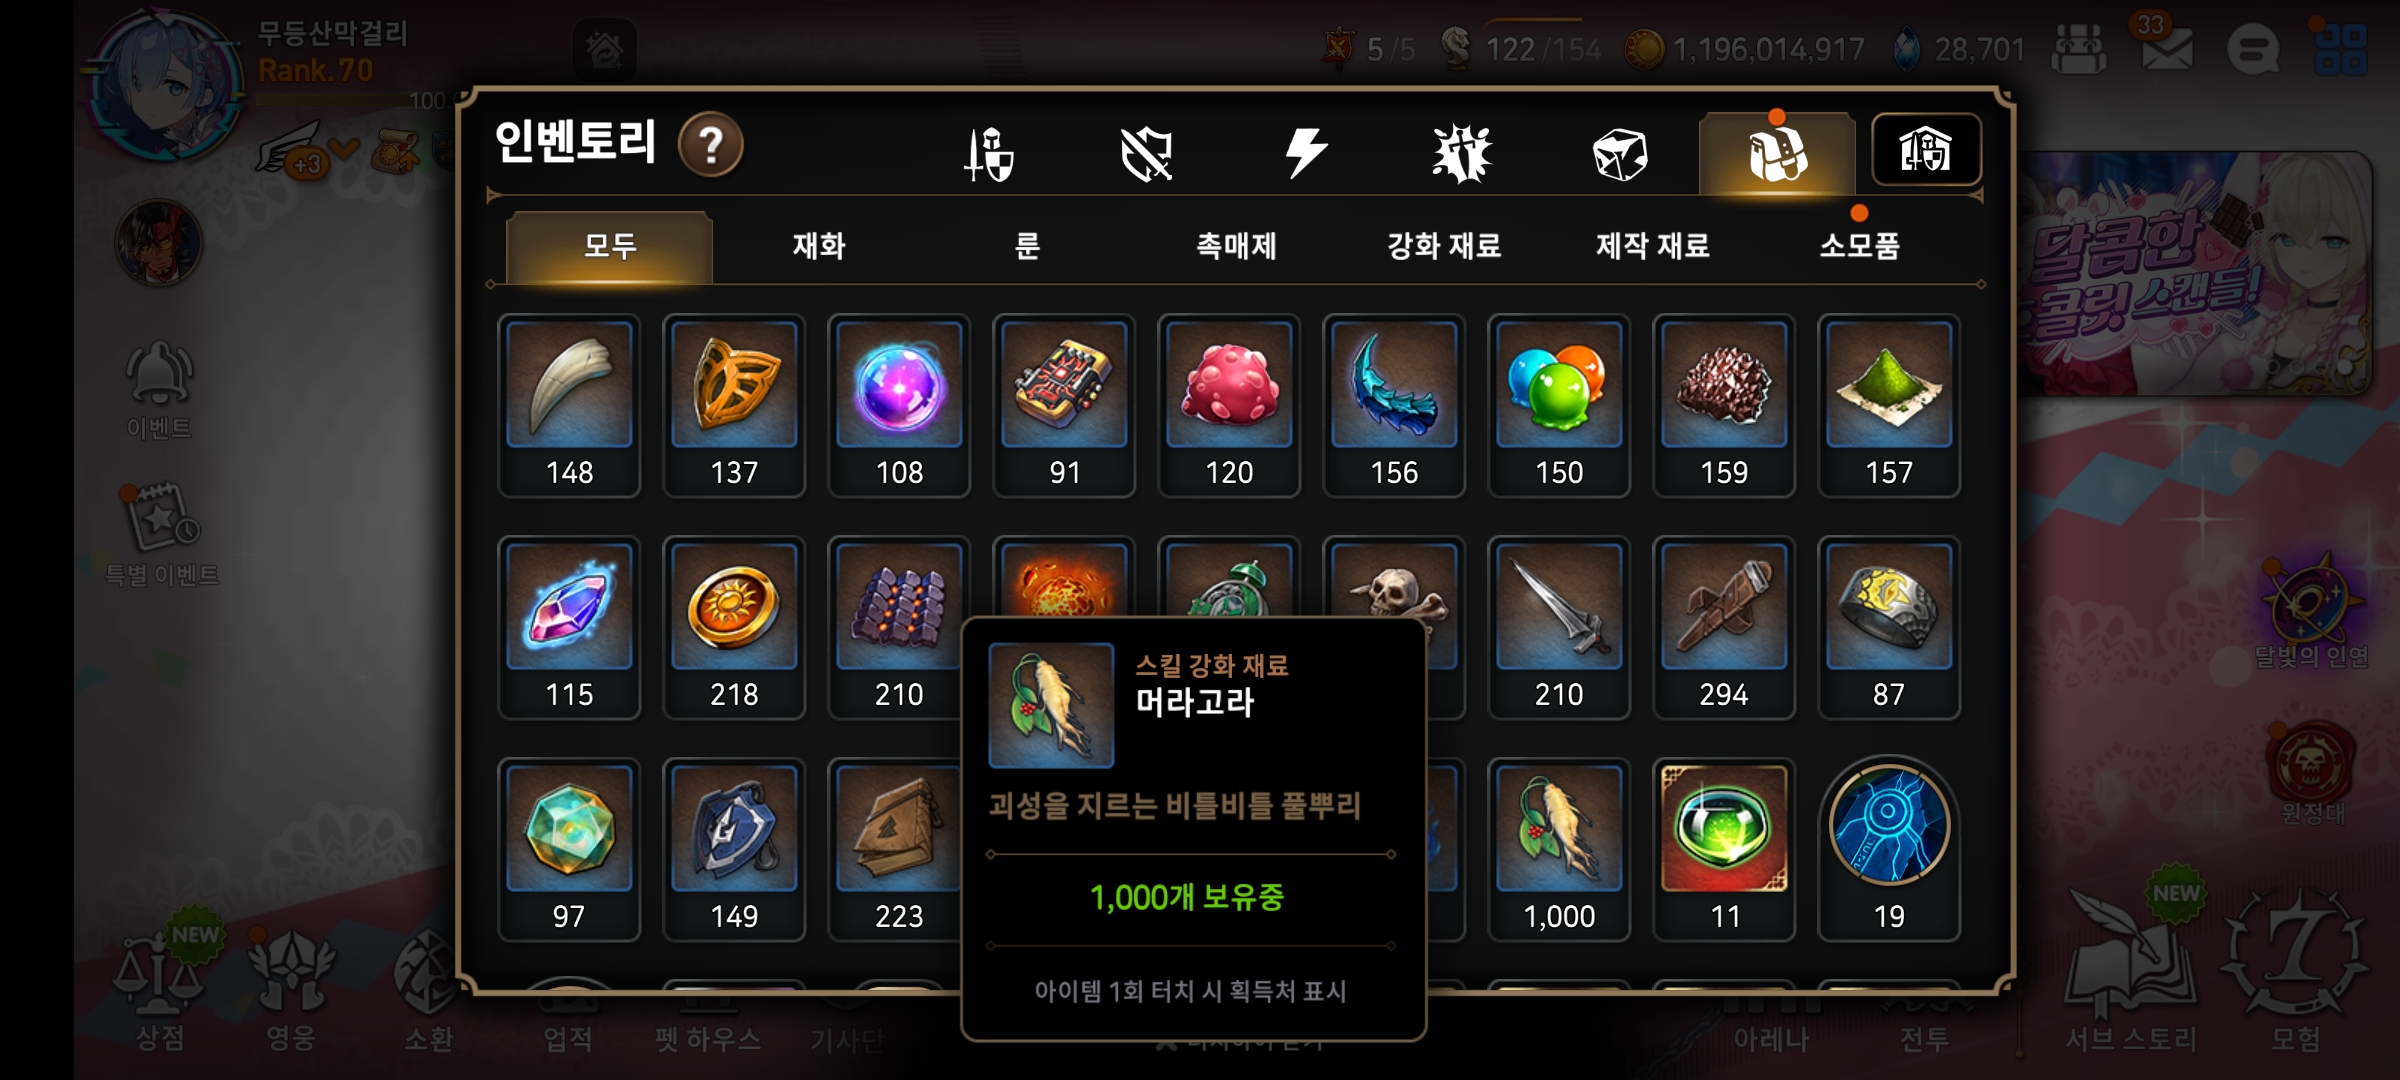2400x1080 pixels.
Task: Switch to the 강화 재료 tab
Action: tap(1444, 246)
